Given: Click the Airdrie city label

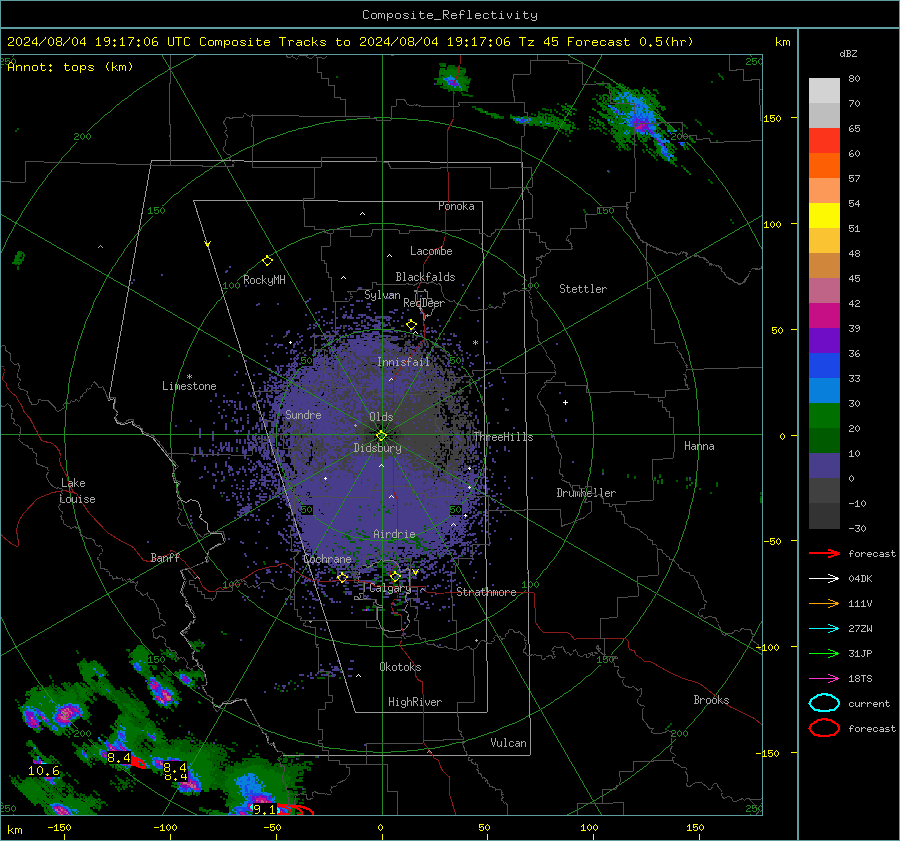Looking at the screenshot, I should [x=394, y=534].
